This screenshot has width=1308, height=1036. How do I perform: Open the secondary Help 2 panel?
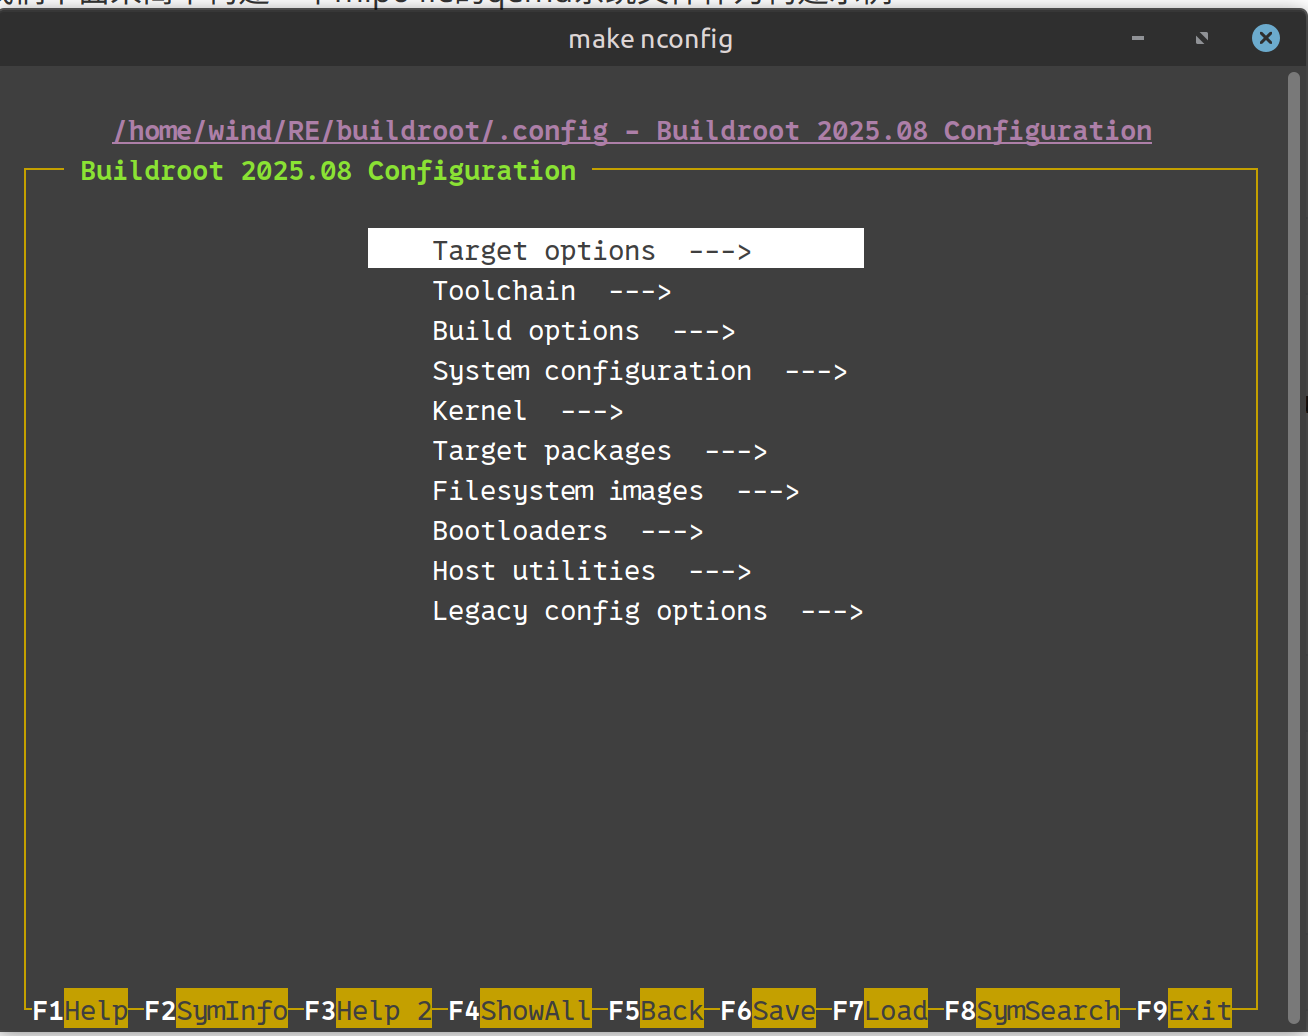(x=383, y=1010)
